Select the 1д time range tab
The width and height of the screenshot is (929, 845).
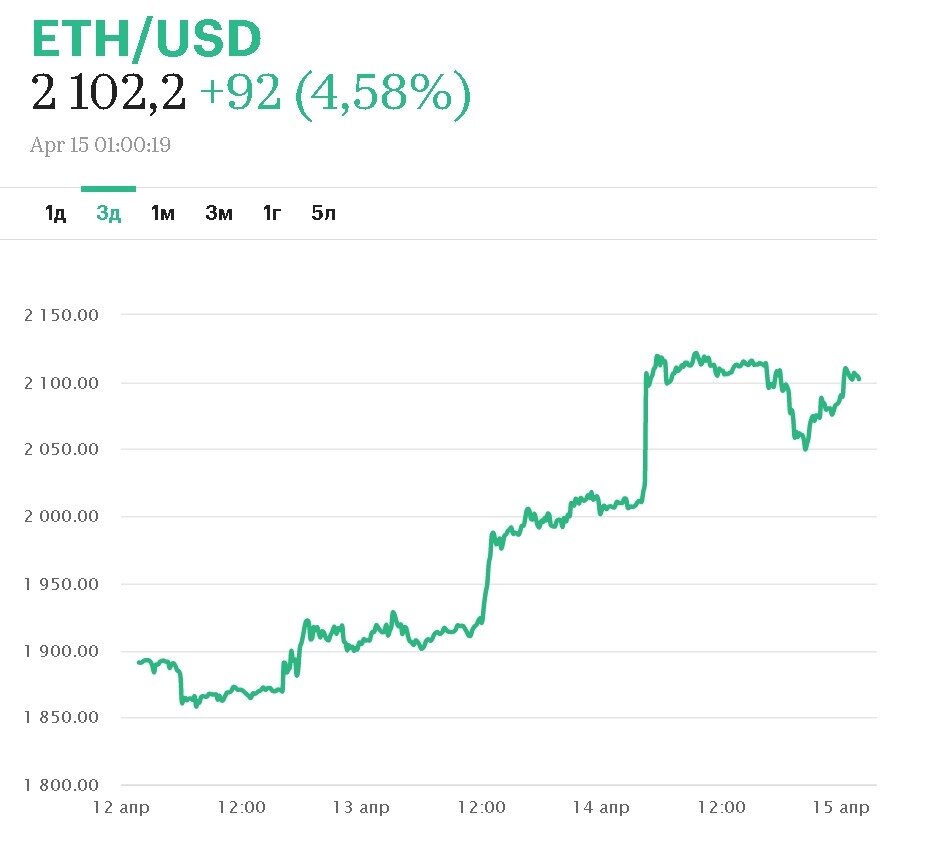[55, 213]
